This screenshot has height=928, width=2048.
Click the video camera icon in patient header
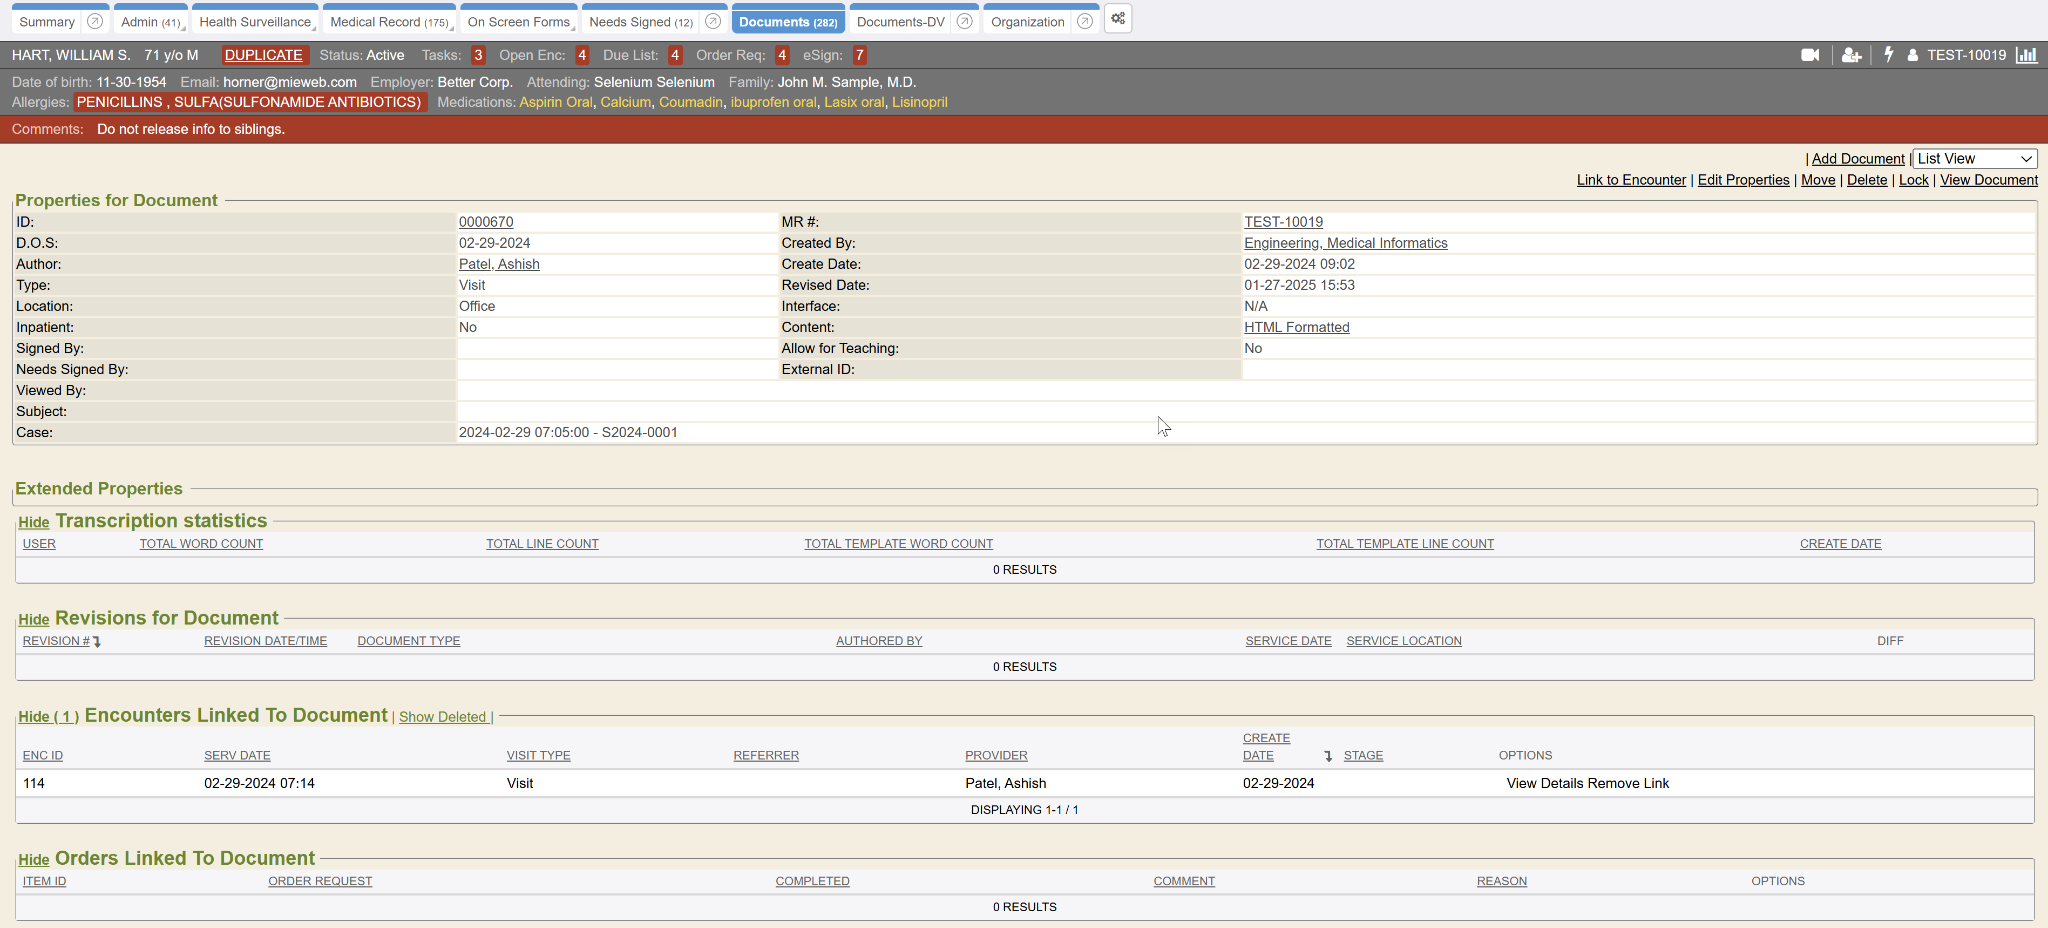pos(1809,55)
